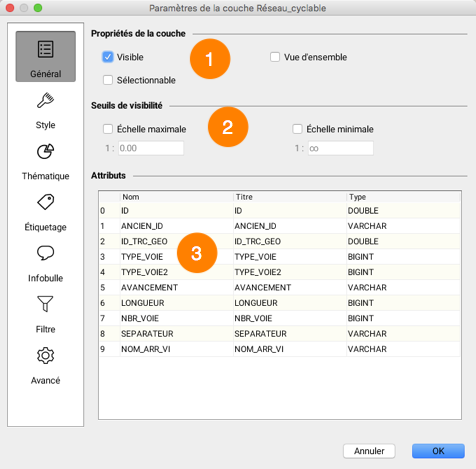Click the green zoom window button

pos(38,8)
